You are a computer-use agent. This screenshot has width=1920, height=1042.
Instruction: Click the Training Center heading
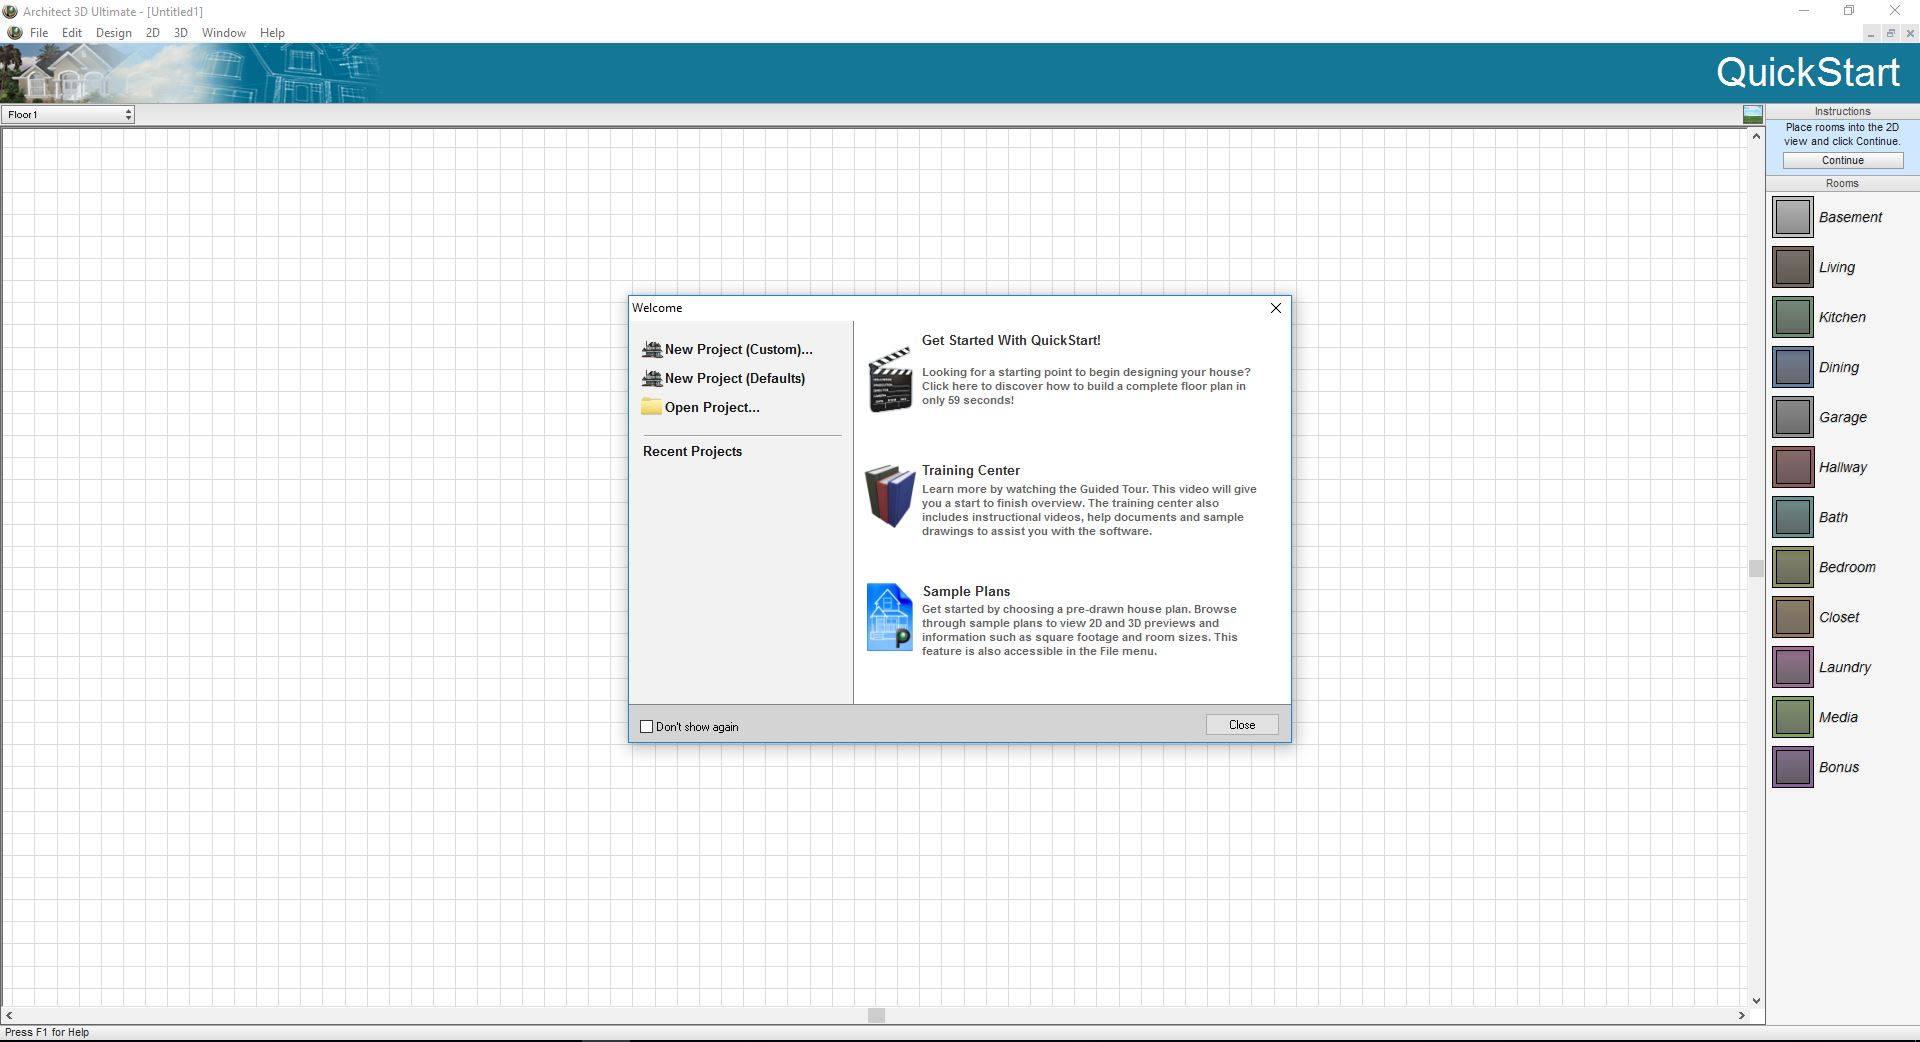click(971, 470)
